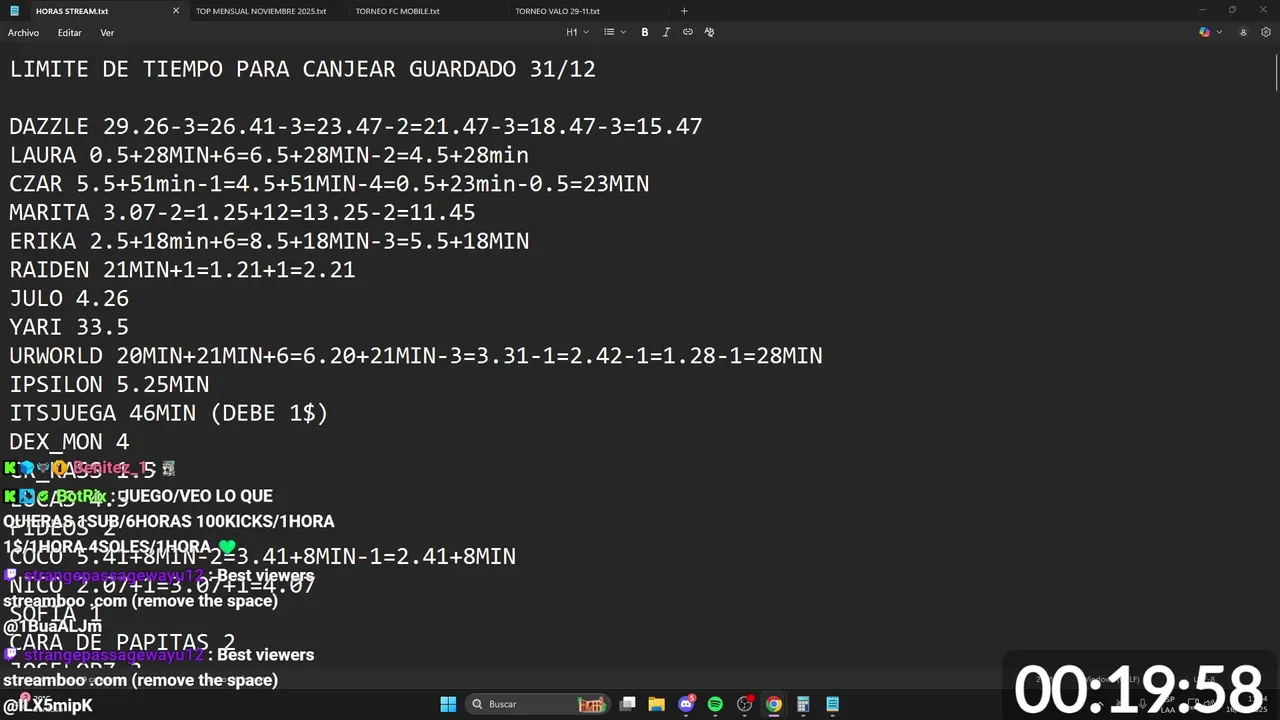The height and width of the screenshot is (720, 1280).
Task: Insert a link with the link icon
Action: point(688,32)
